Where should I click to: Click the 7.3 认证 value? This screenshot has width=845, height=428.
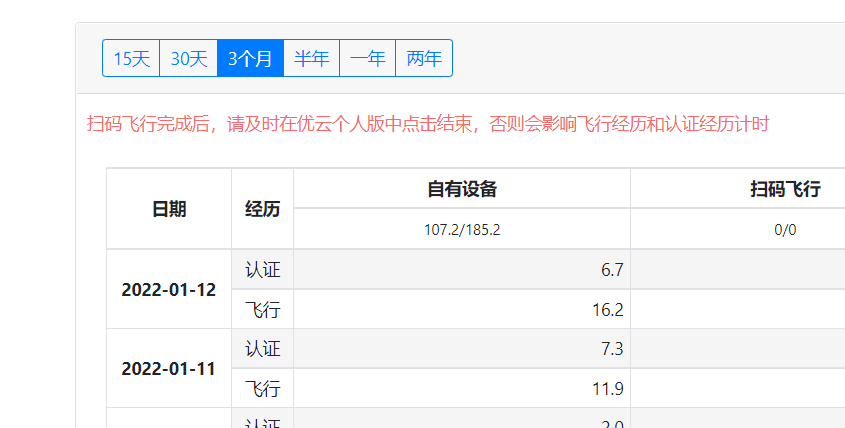pos(612,349)
